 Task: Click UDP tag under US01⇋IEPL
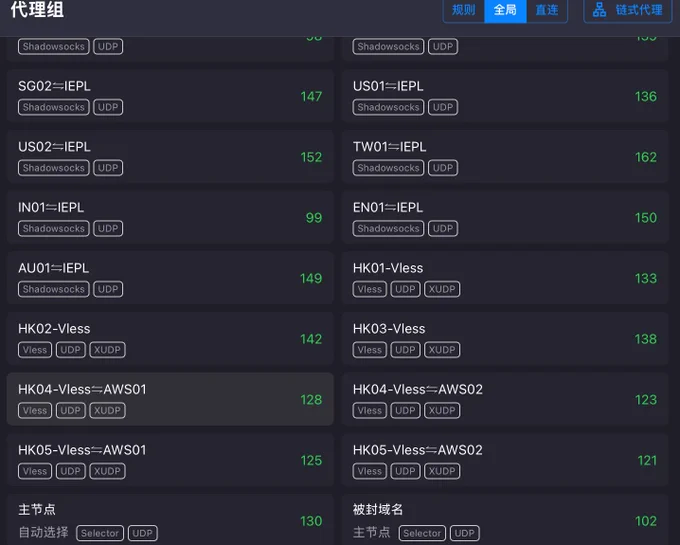443,107
